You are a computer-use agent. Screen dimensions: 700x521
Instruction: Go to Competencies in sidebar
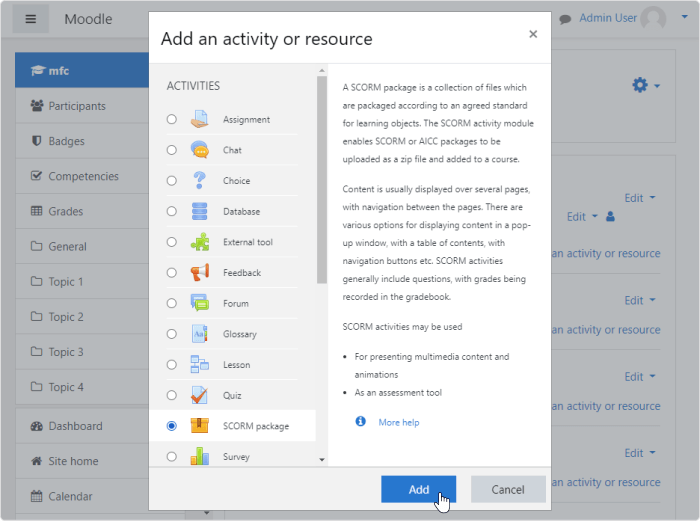tap(82, 176)
